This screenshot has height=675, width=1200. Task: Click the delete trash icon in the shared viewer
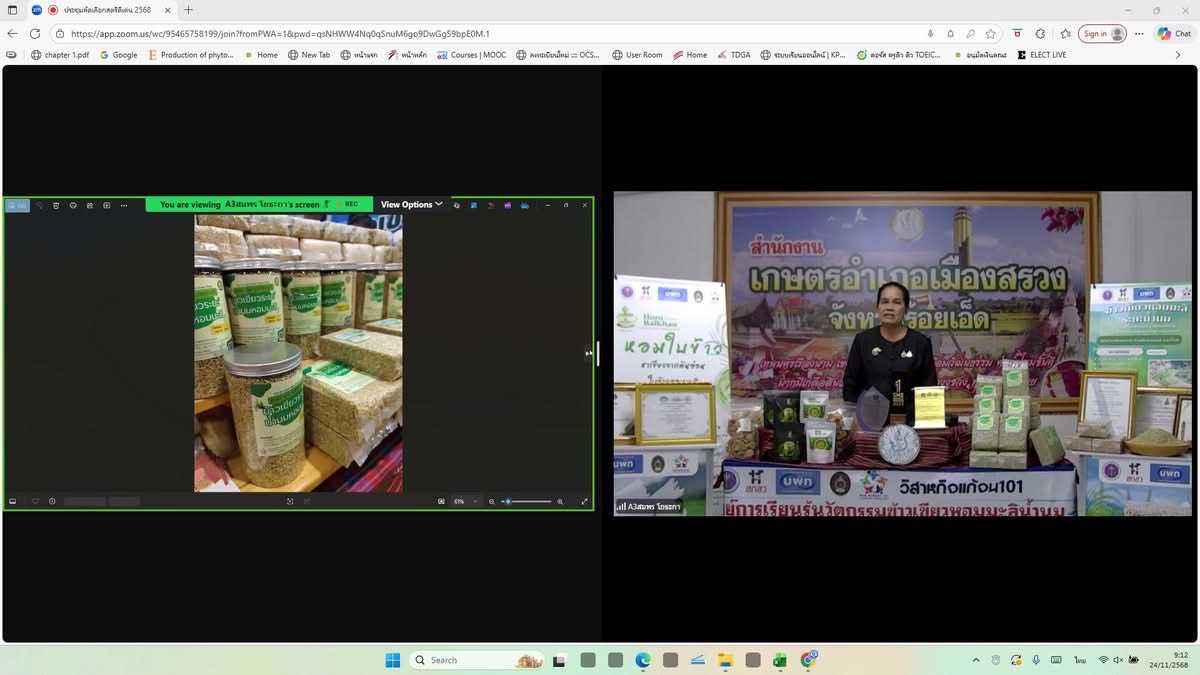tap(56, 205)
